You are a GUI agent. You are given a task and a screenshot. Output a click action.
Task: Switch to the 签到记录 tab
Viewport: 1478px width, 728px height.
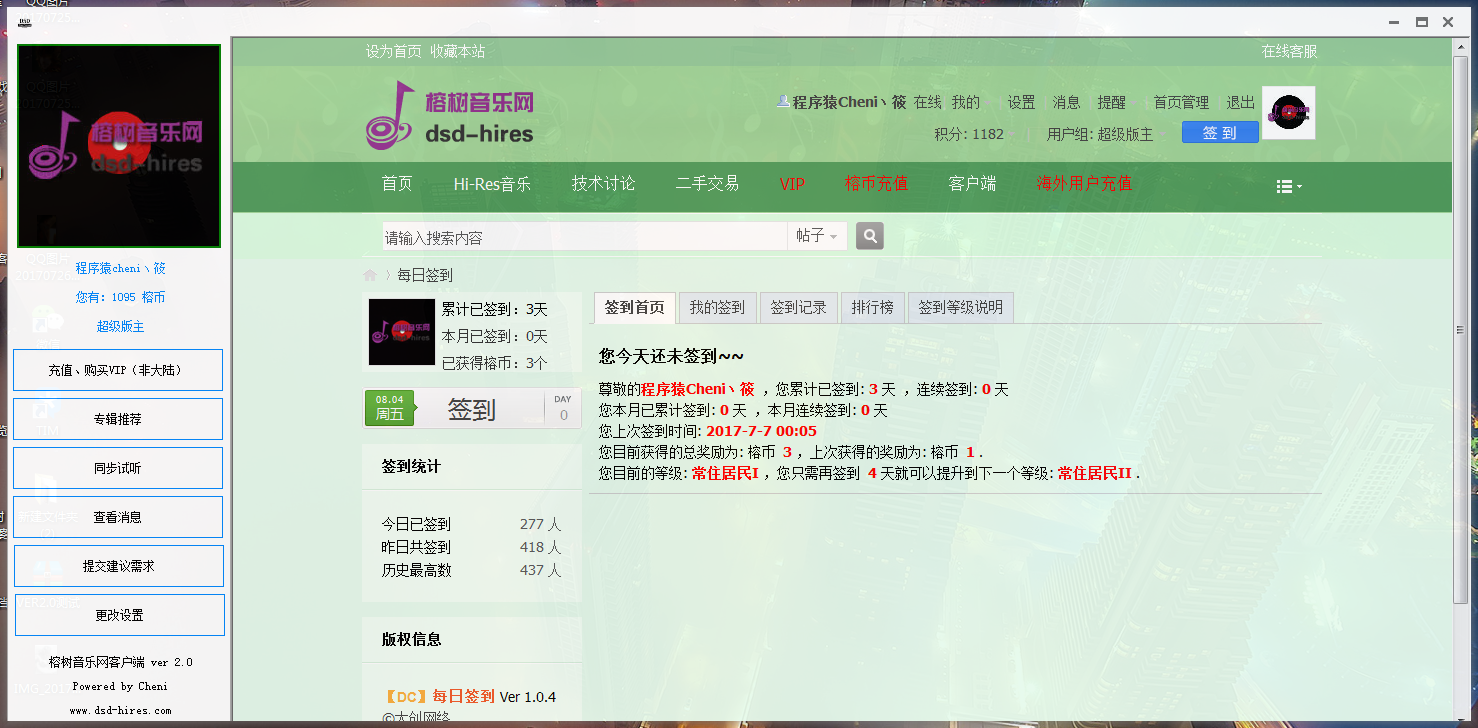coord(798,308)
